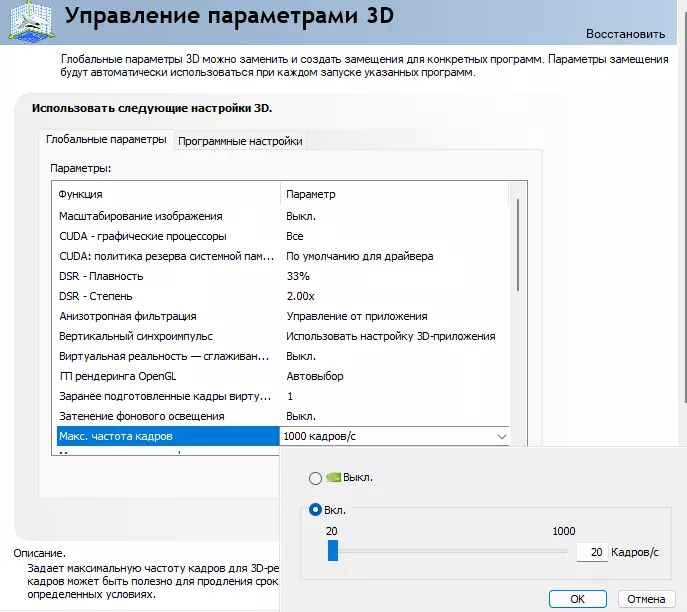Image resolution: width=687 pixels, height=612 pixels.
Task: Select Затенение фонового освещения row
Action: (283, 416)
